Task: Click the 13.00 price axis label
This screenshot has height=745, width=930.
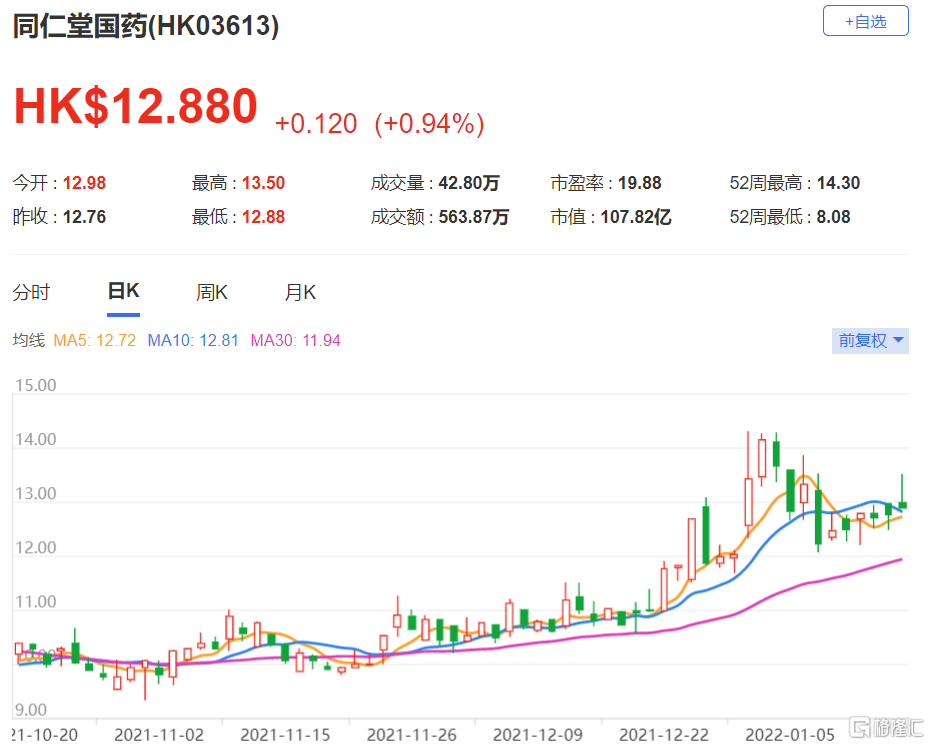Action: [x=36, y=493]
